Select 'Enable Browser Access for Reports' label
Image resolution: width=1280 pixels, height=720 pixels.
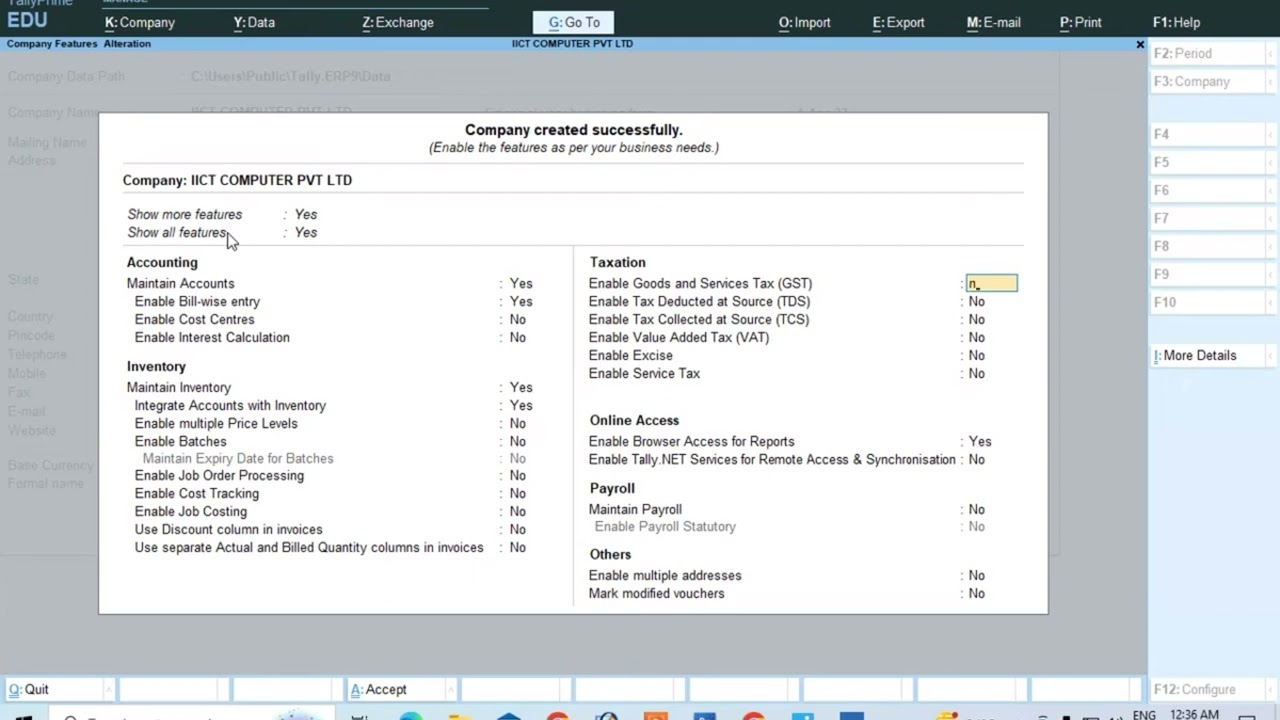[691, 442]
